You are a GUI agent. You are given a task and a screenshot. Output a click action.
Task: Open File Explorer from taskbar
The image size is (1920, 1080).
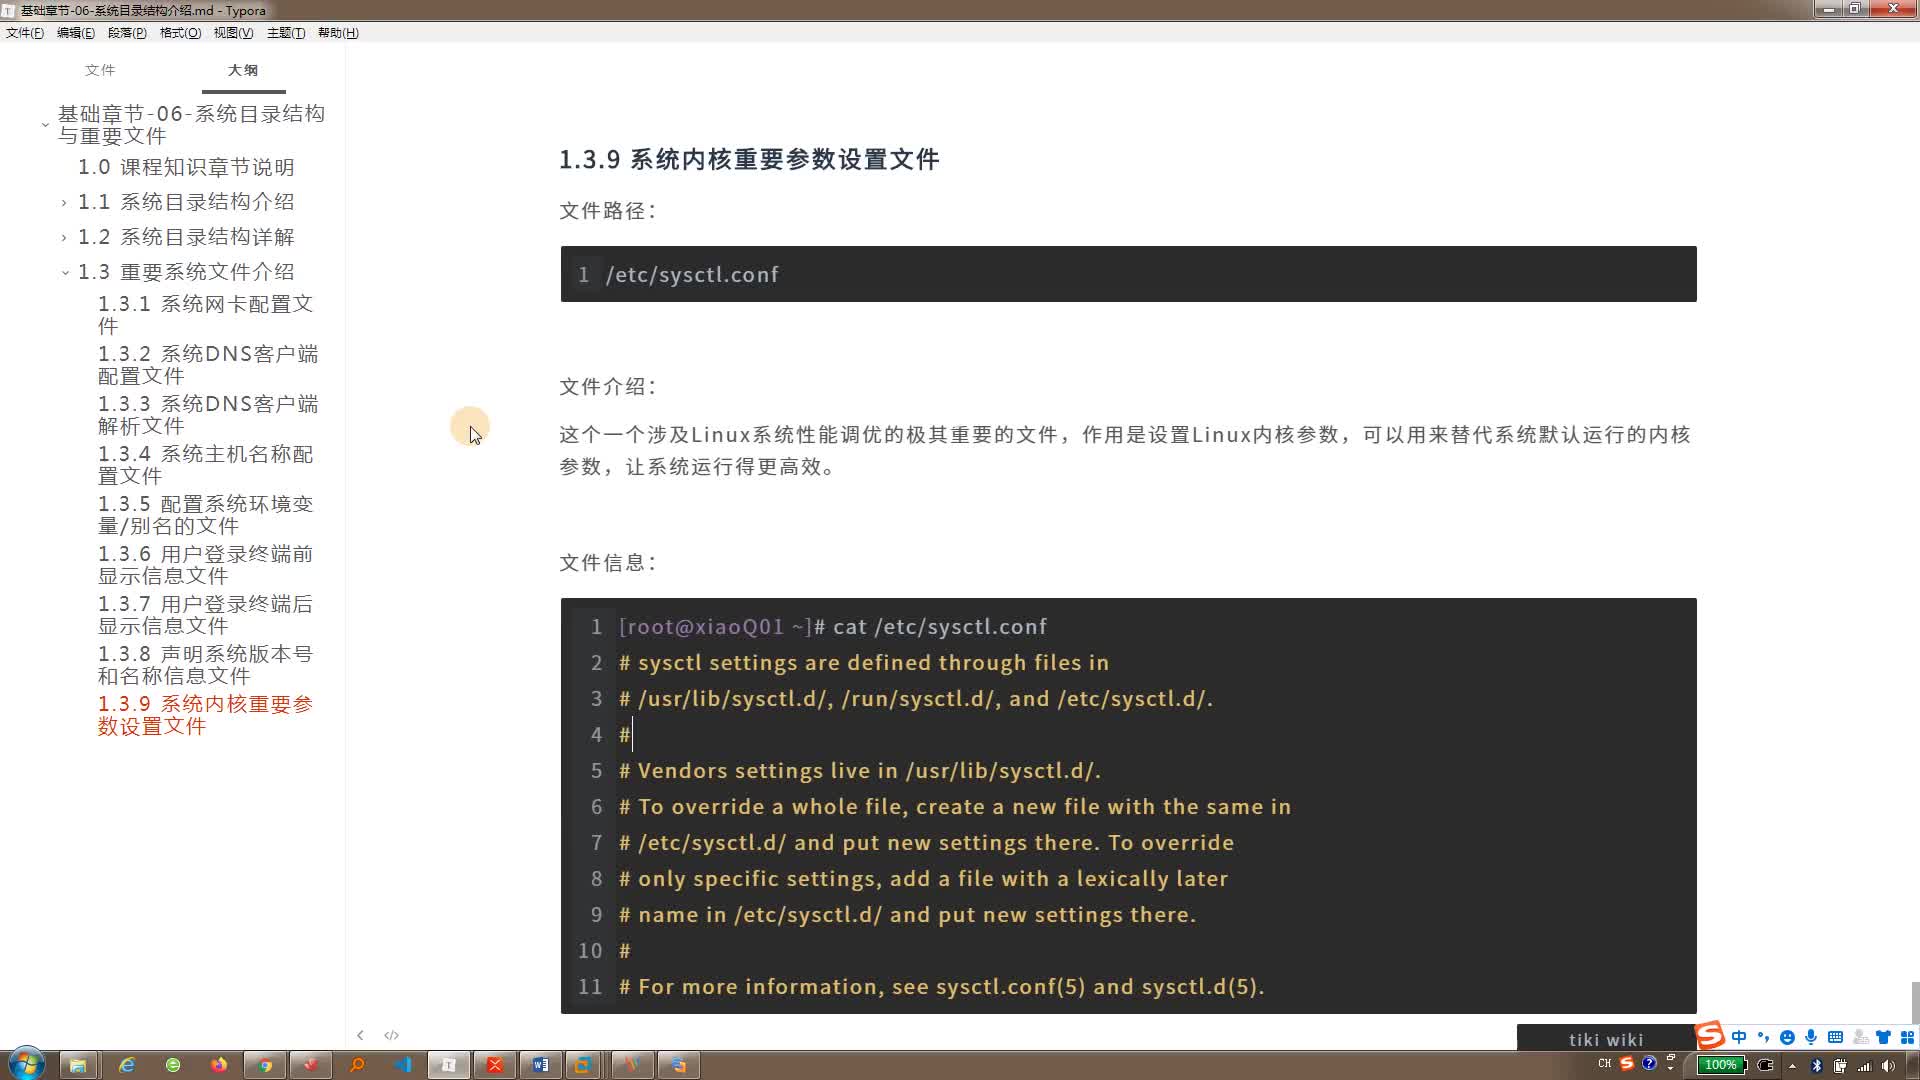click(x=78, y=1065)
